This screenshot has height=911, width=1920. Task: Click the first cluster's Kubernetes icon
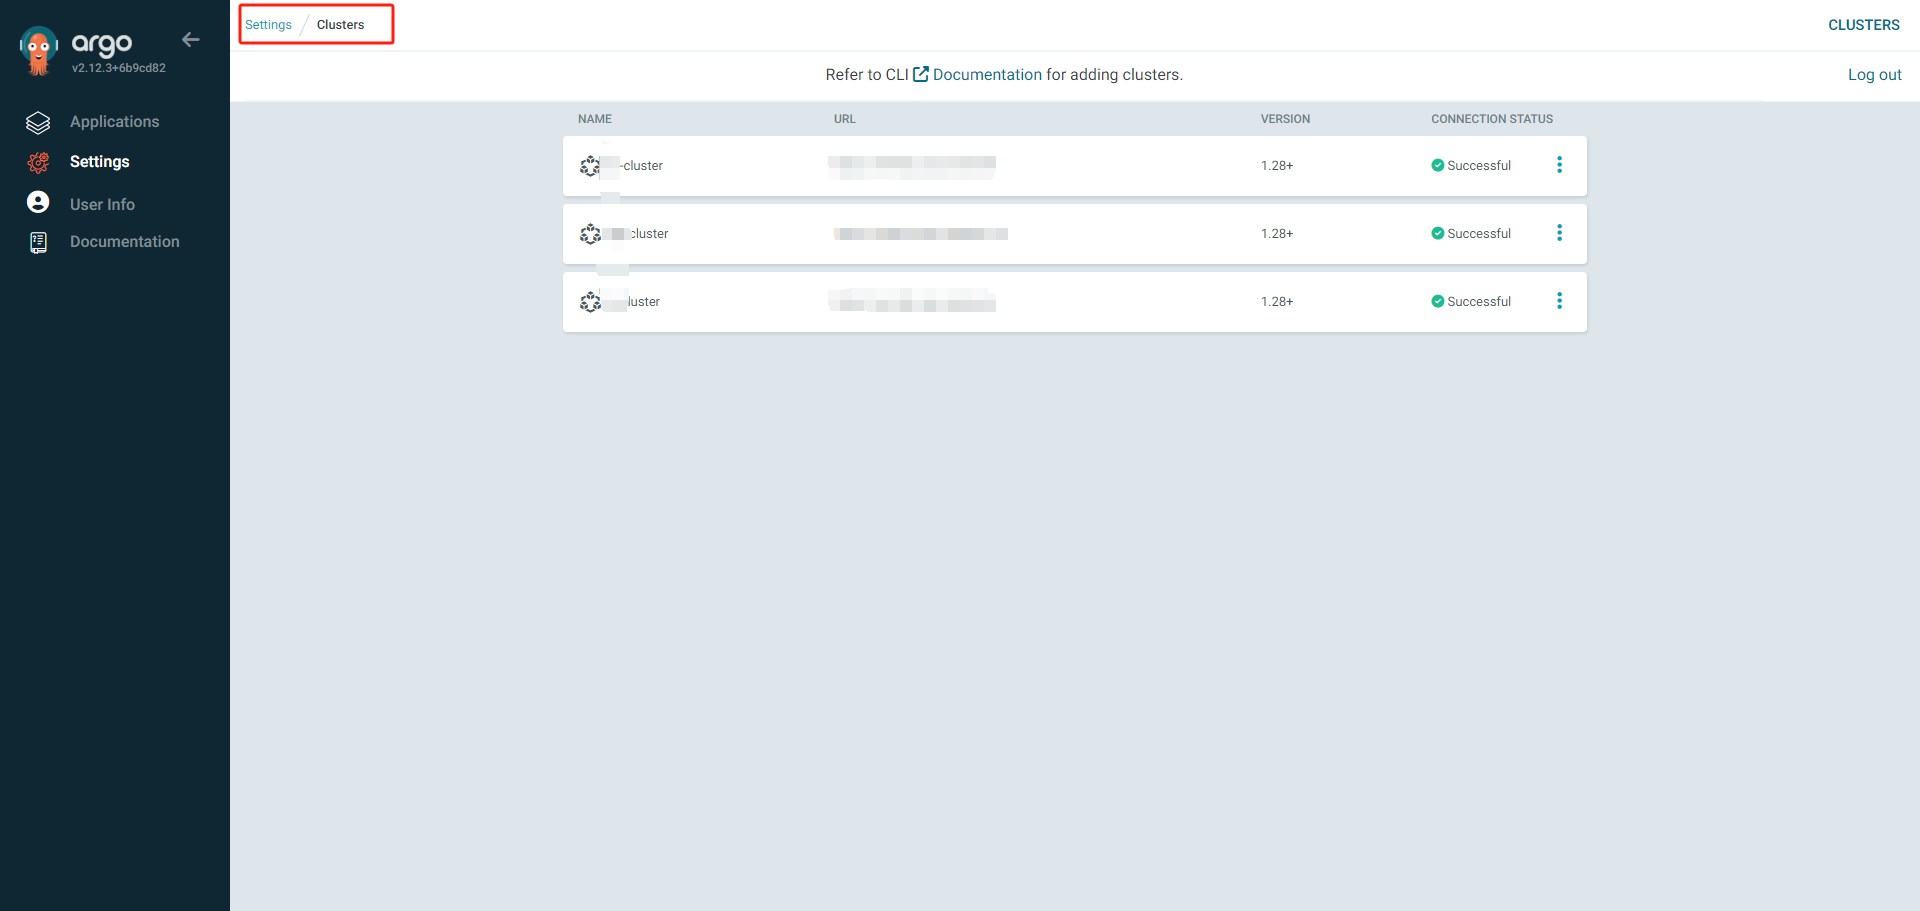tap(590, 166)
